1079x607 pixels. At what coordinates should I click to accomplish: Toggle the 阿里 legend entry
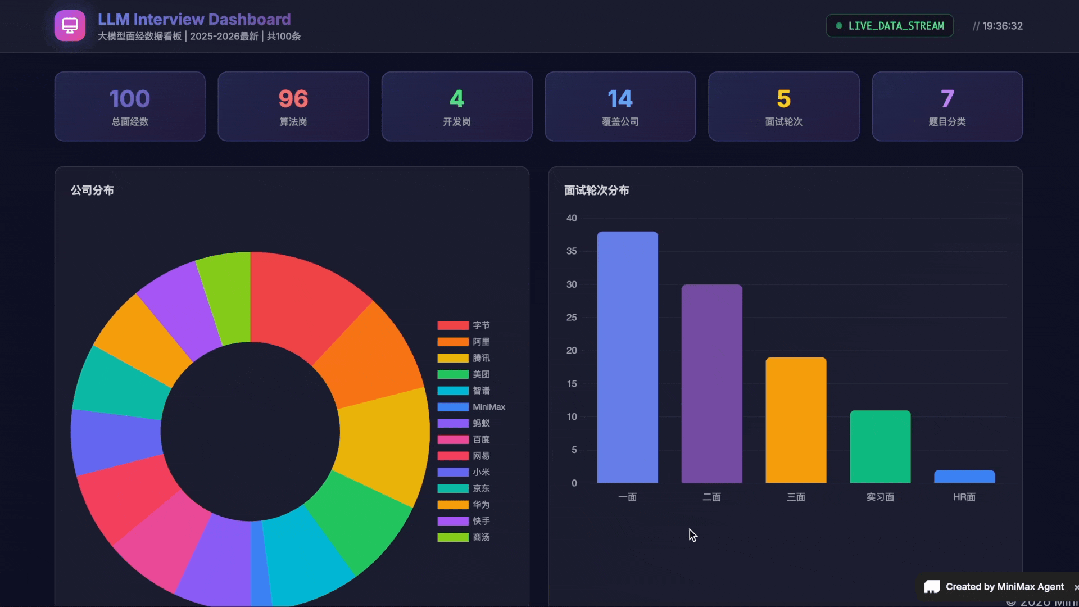coord(464,342)
